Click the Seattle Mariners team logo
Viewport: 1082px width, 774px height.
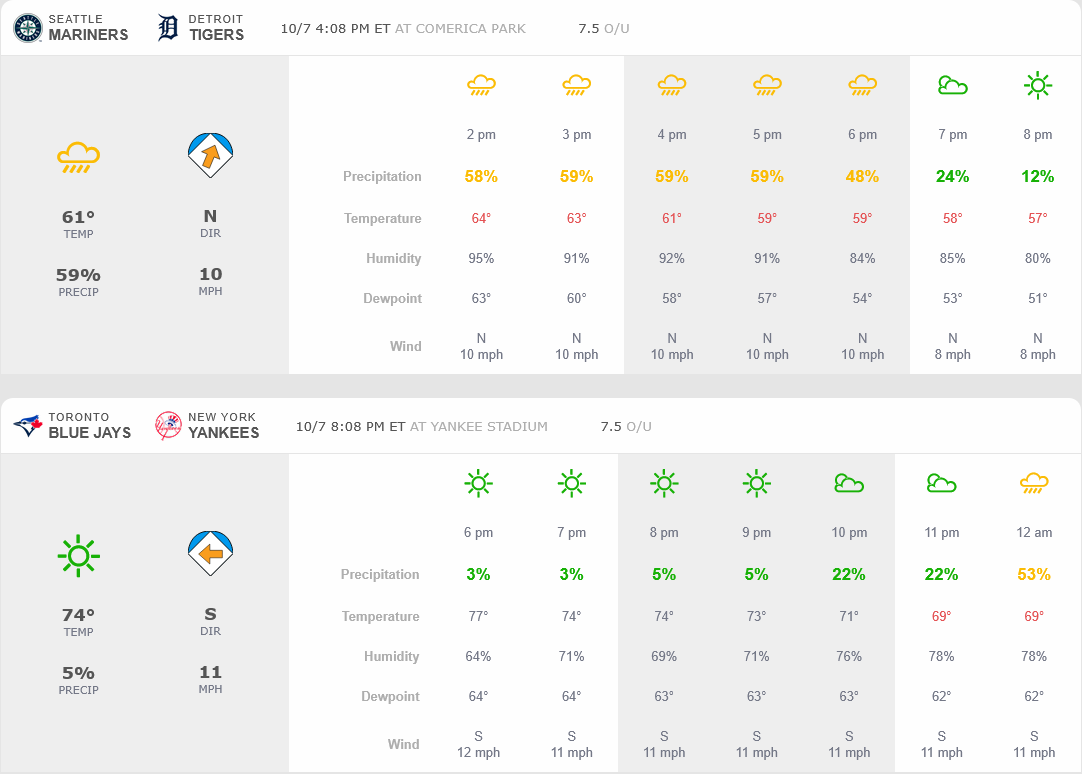tap(28, 28)
